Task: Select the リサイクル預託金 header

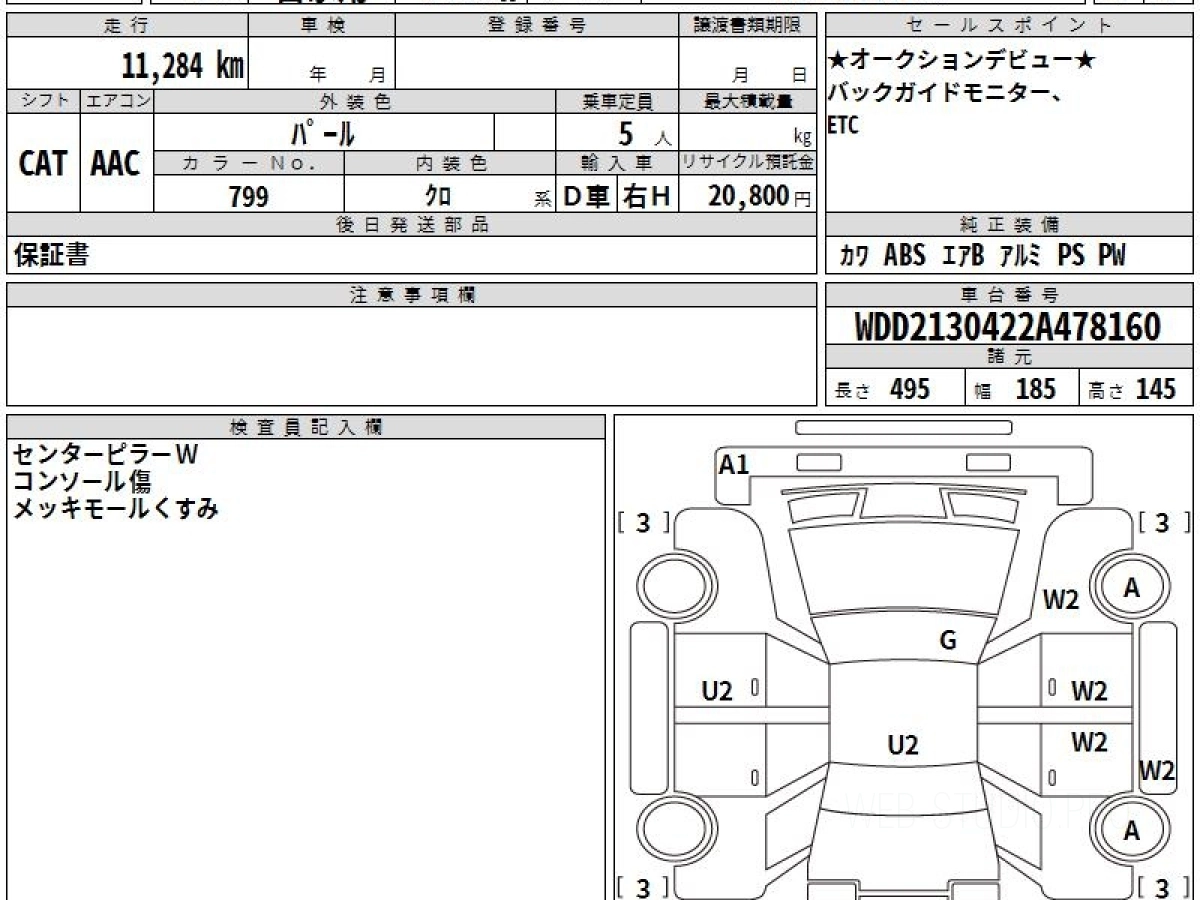Action: tap(748, 163)
